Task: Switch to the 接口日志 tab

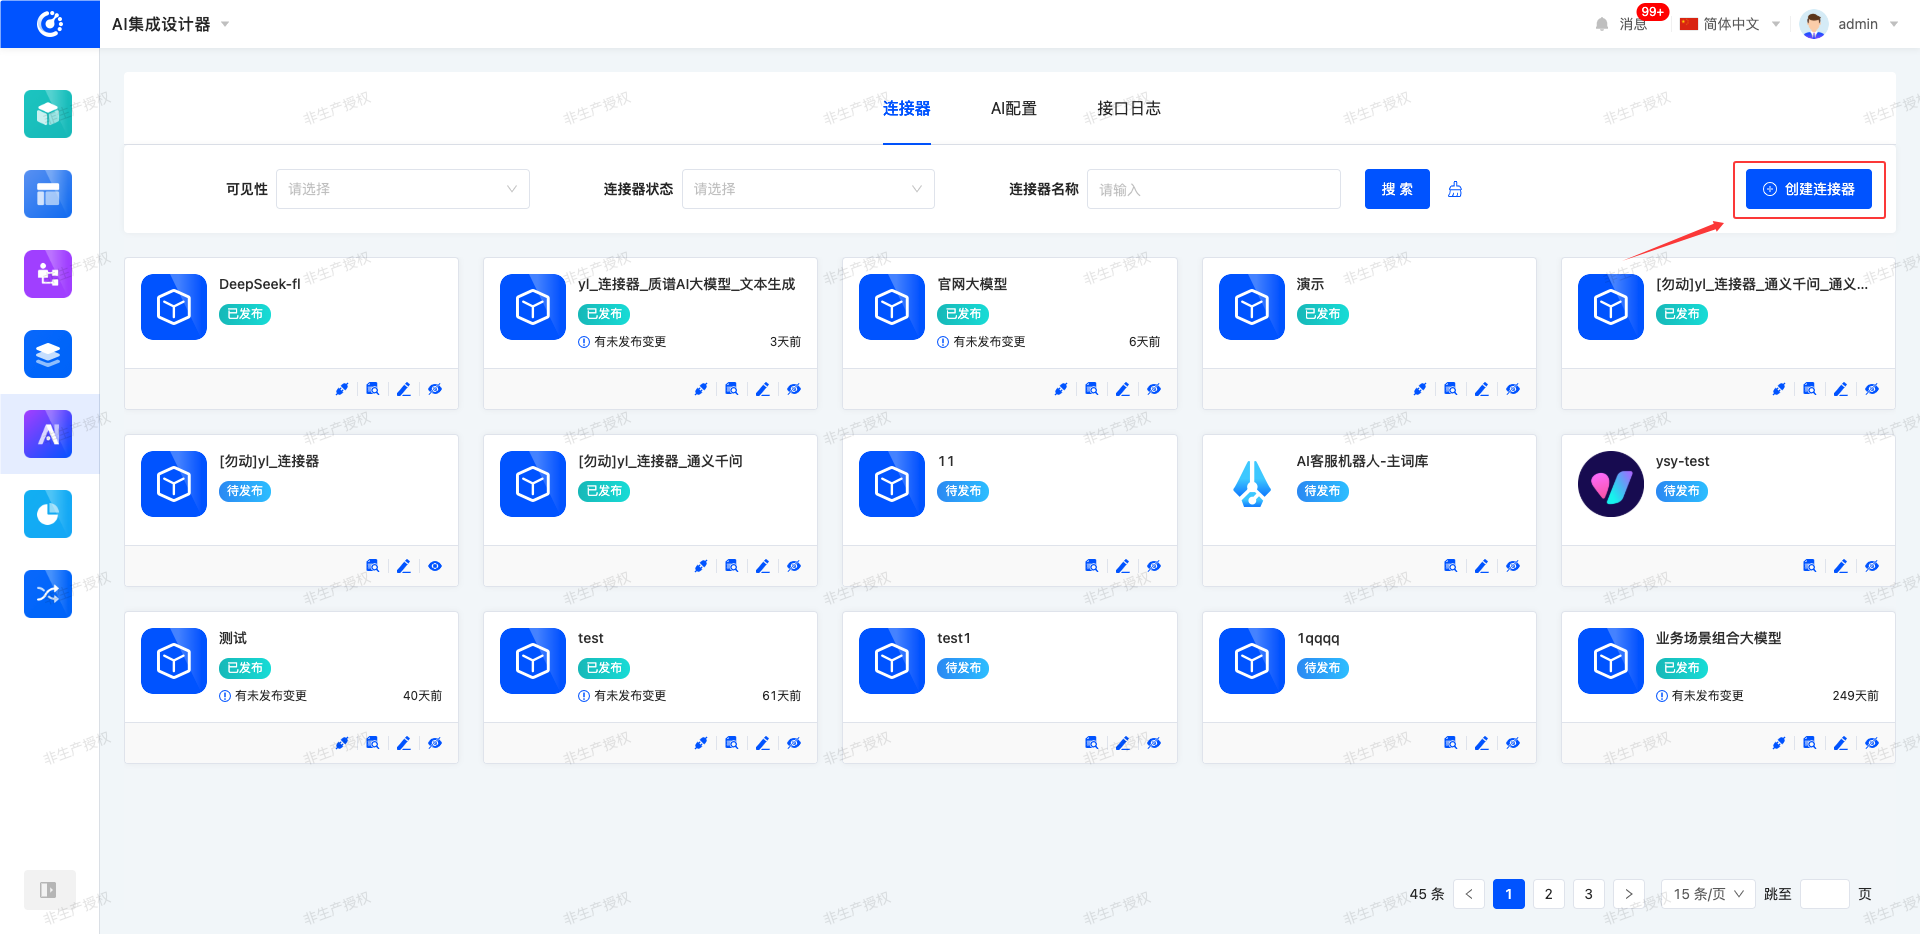Action: [1128, 108]
